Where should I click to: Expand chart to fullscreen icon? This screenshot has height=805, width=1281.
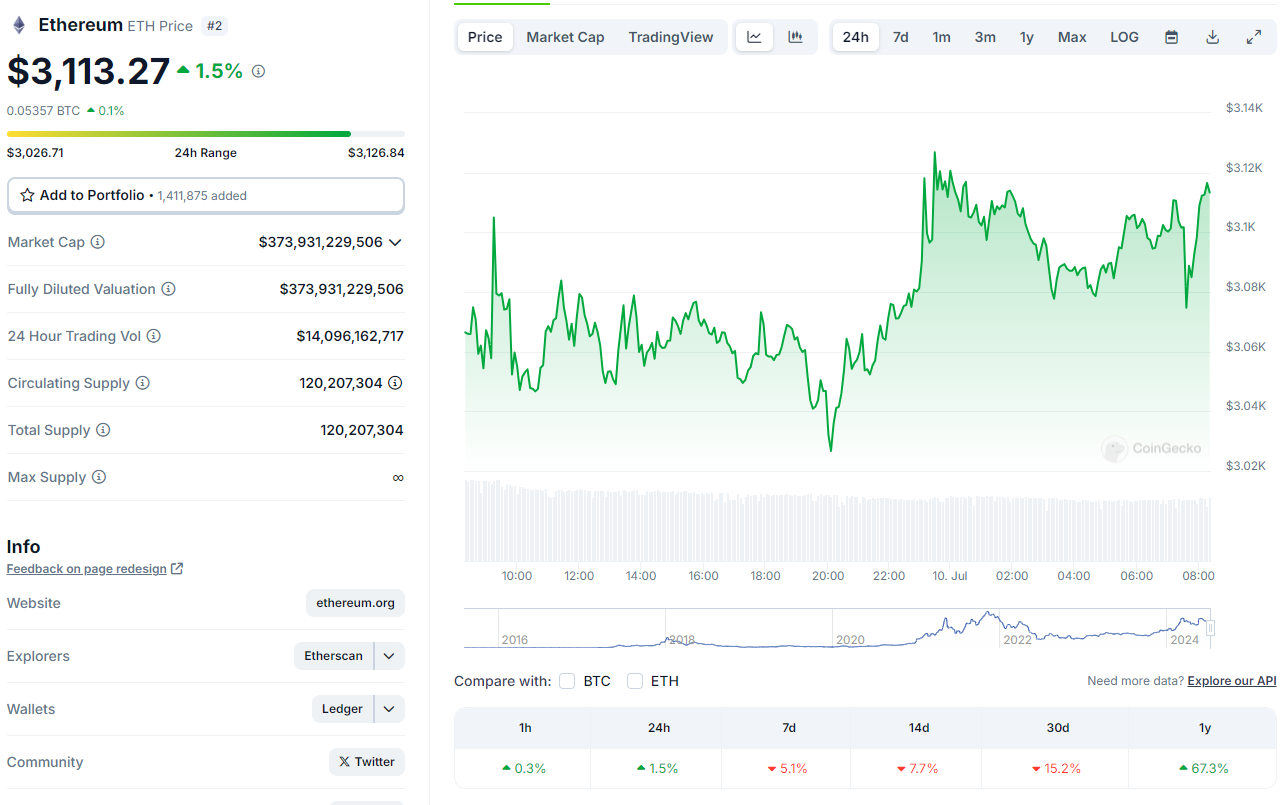[1253, 37]
